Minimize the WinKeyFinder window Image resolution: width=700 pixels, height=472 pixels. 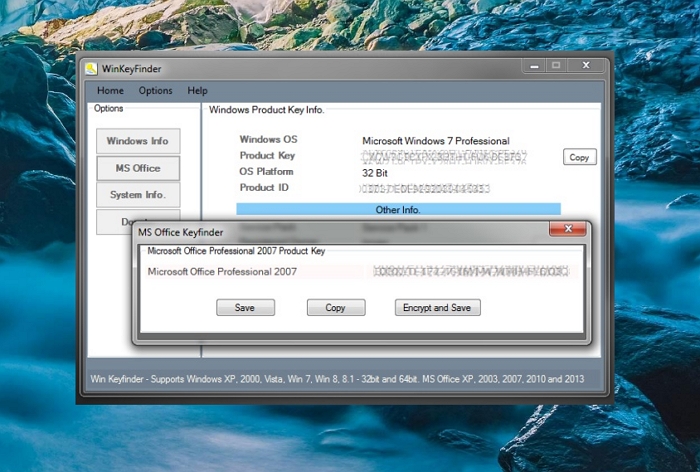tap(534, 66)
